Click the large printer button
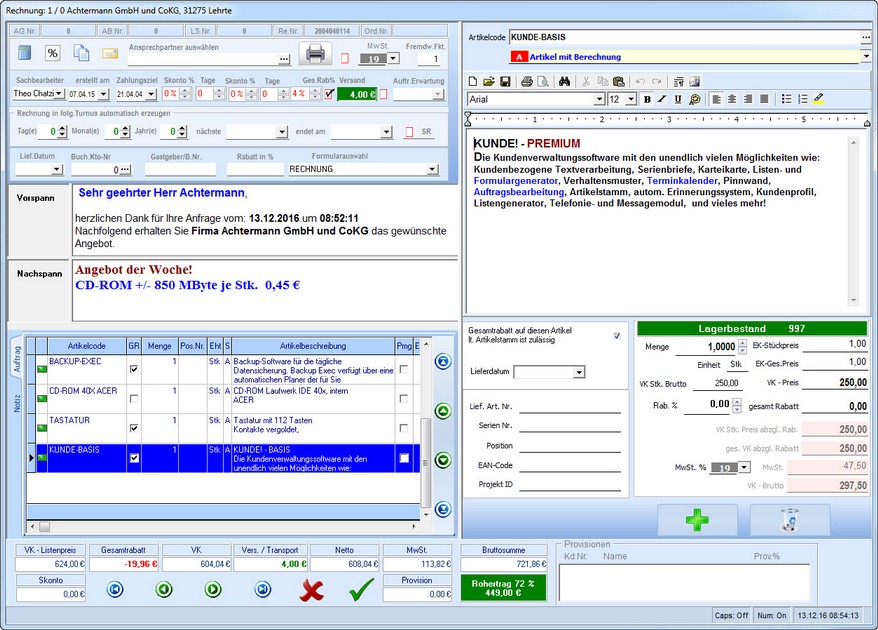Viewport: 878px width, 630px height. [x=315, y=54]
